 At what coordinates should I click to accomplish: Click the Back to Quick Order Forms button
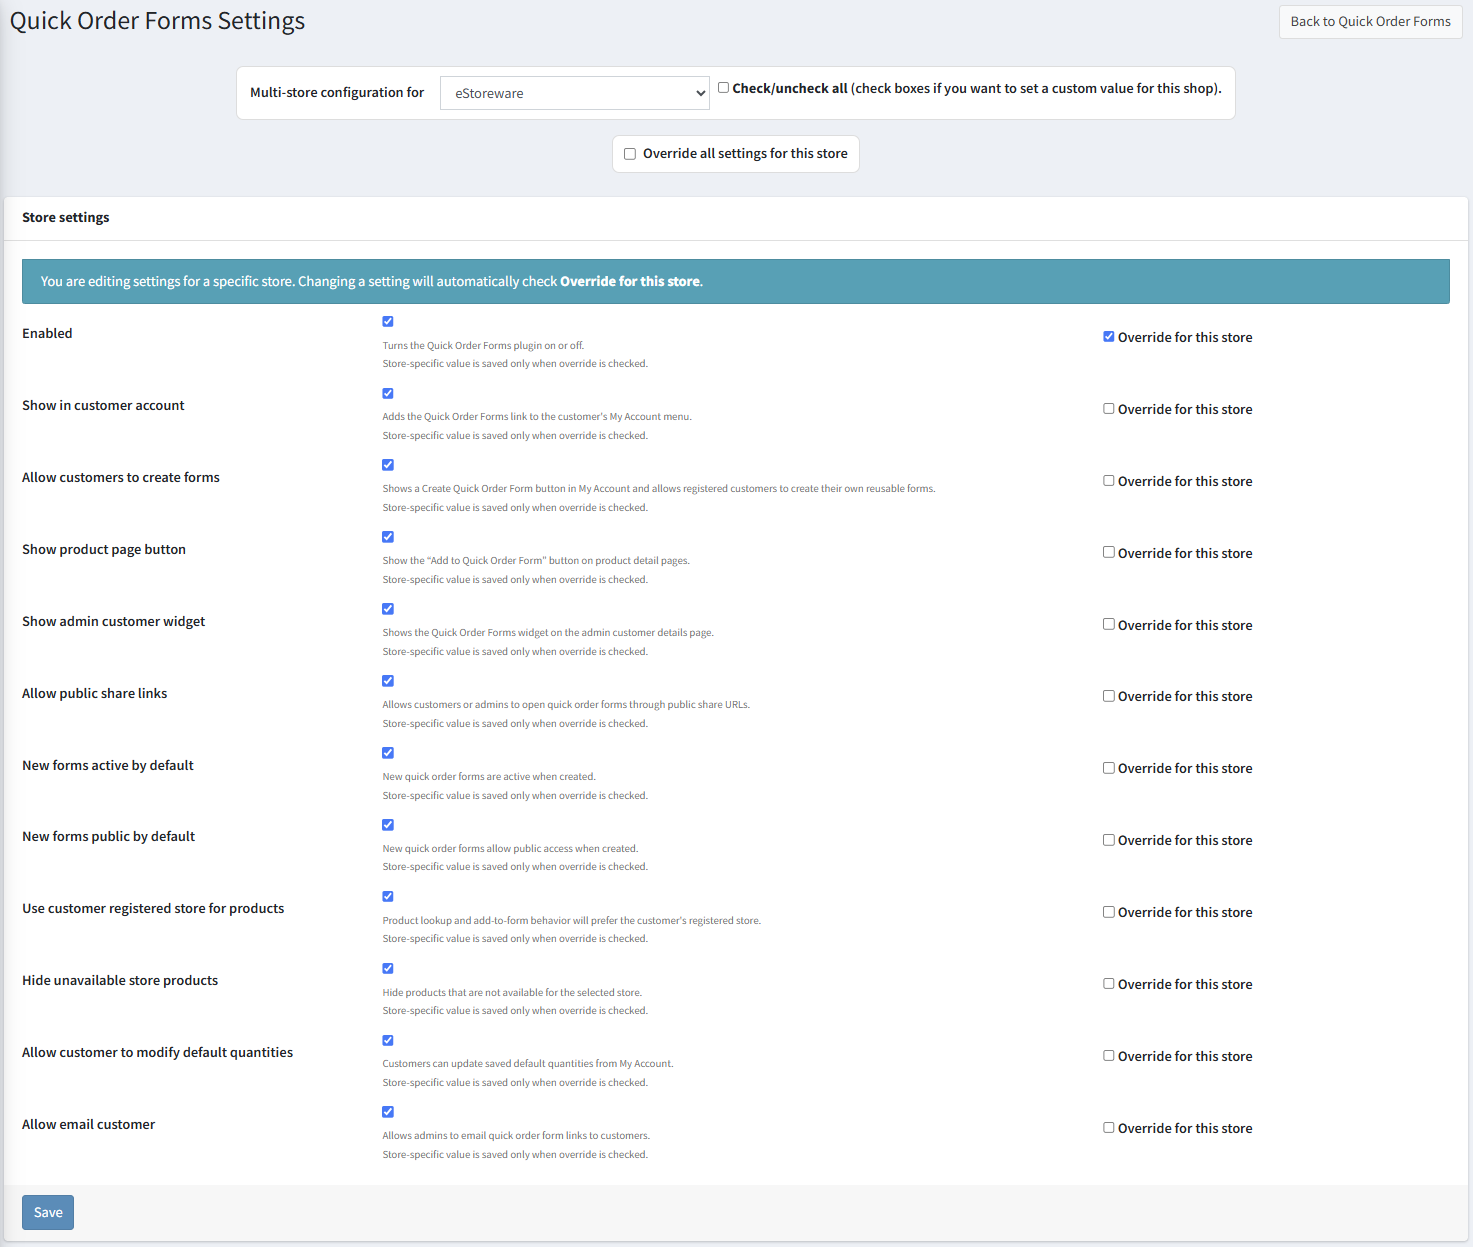(x=1370, y=22)
